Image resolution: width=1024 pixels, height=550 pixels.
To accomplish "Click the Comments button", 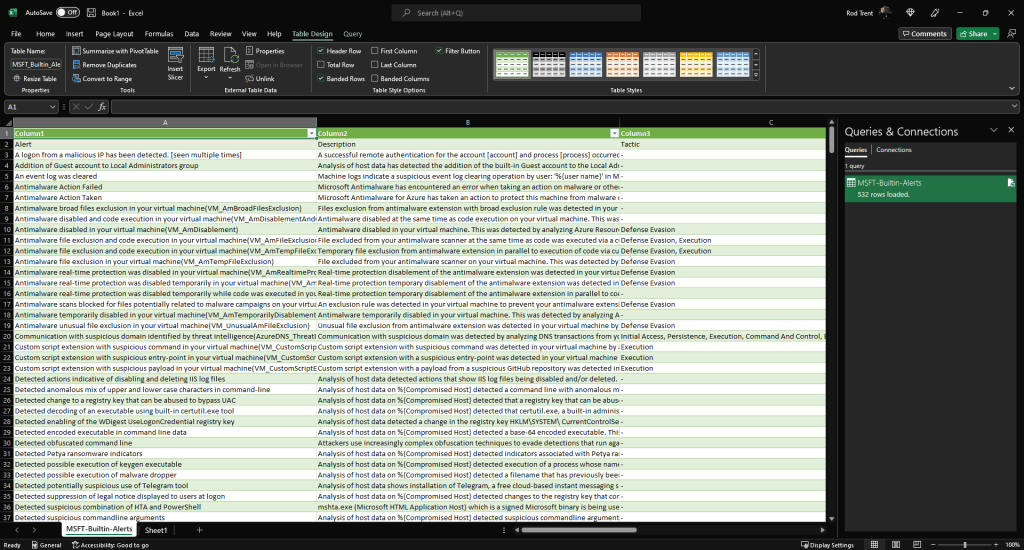I will pyautogui.click(x=924, y=33).
